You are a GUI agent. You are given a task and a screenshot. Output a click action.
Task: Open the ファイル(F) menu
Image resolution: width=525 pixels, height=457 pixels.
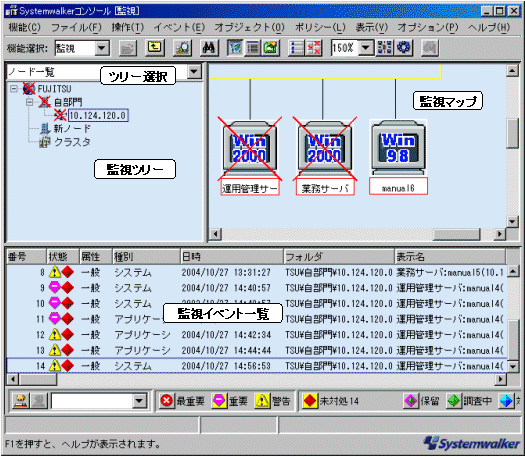[76, 27]
